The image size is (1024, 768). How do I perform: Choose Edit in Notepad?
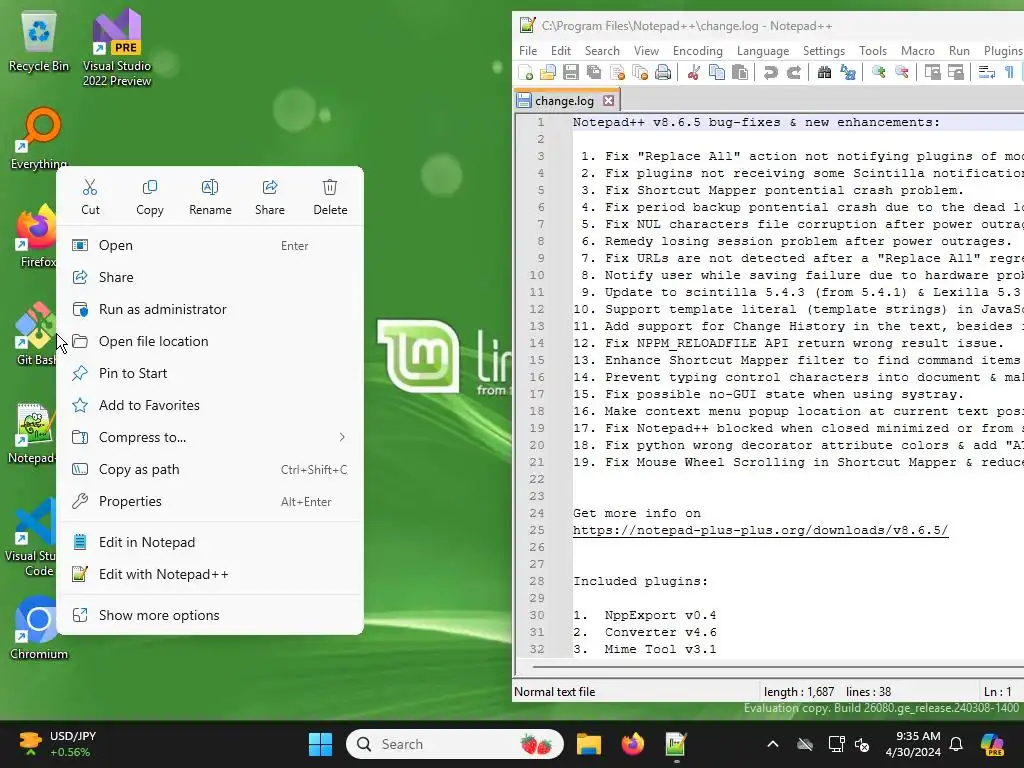tap(210, 543)
